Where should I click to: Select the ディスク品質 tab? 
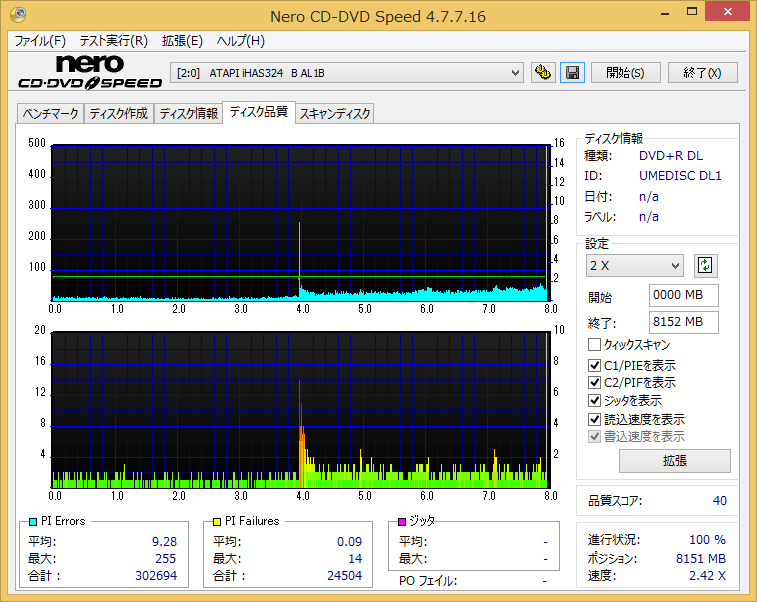(x=259, y=112)
